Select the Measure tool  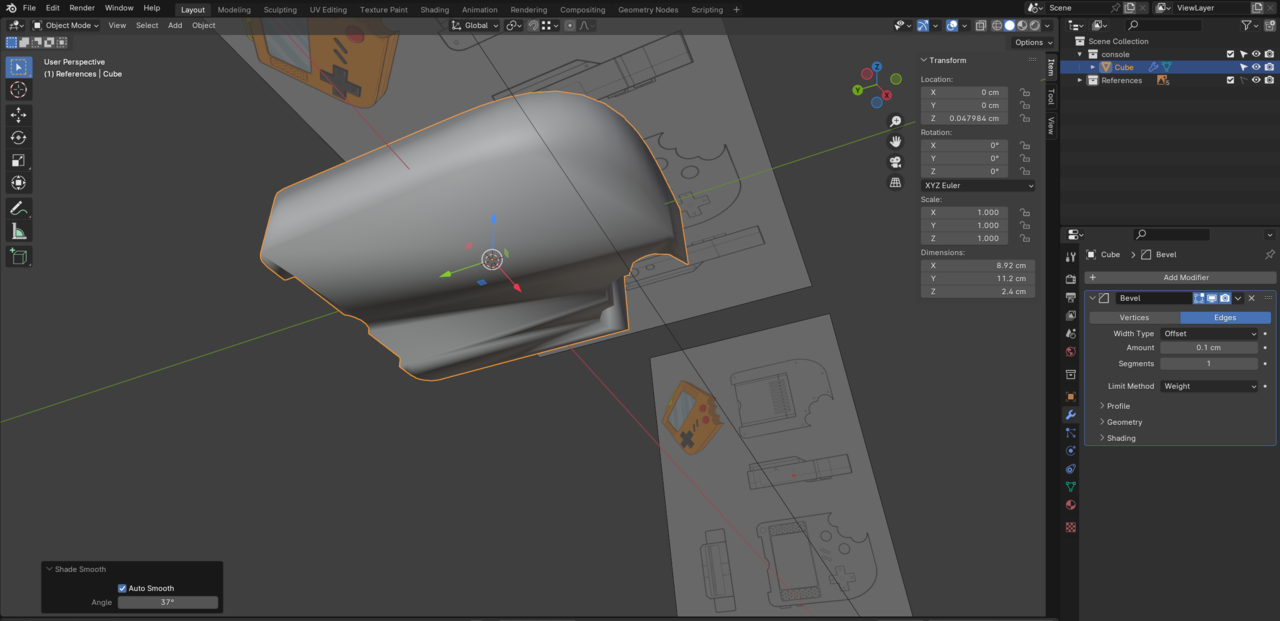[18, 232]
